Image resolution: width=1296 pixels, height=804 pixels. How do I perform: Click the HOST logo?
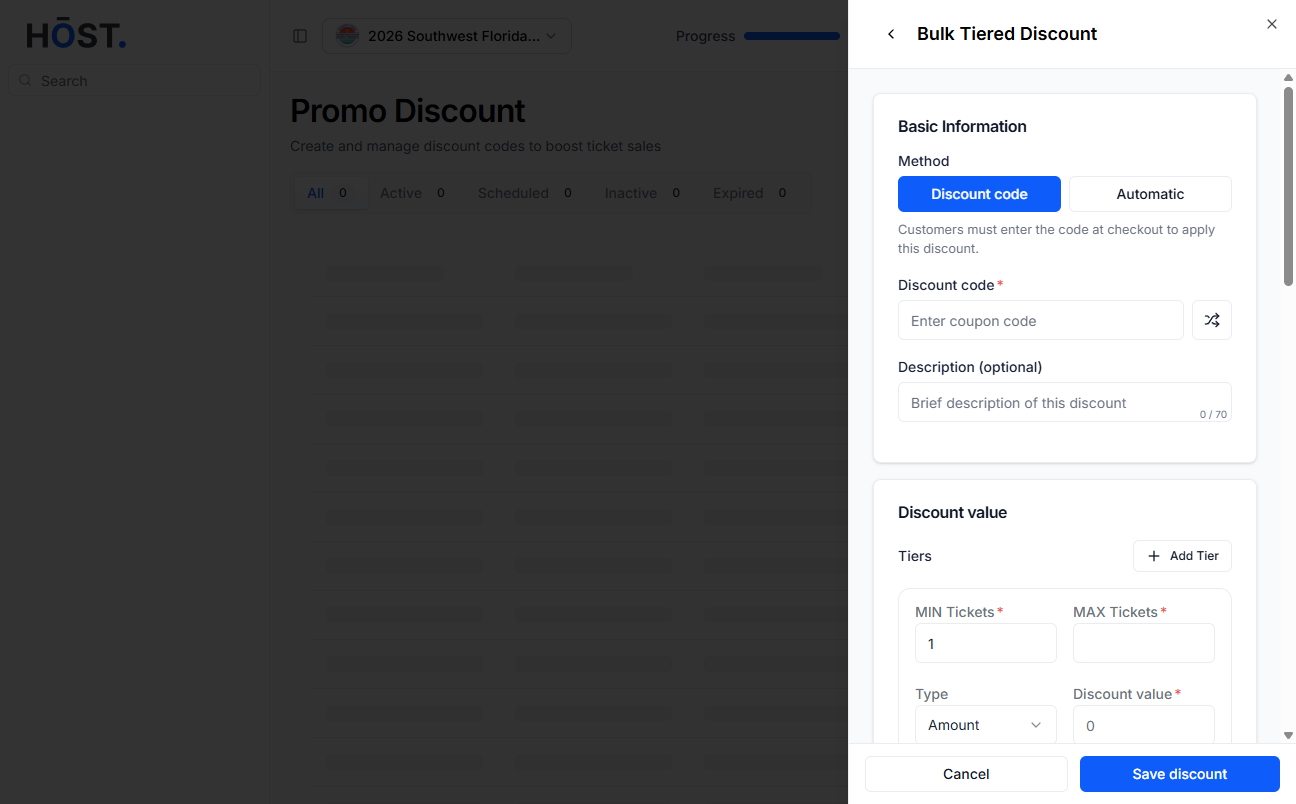pos(76,36)
